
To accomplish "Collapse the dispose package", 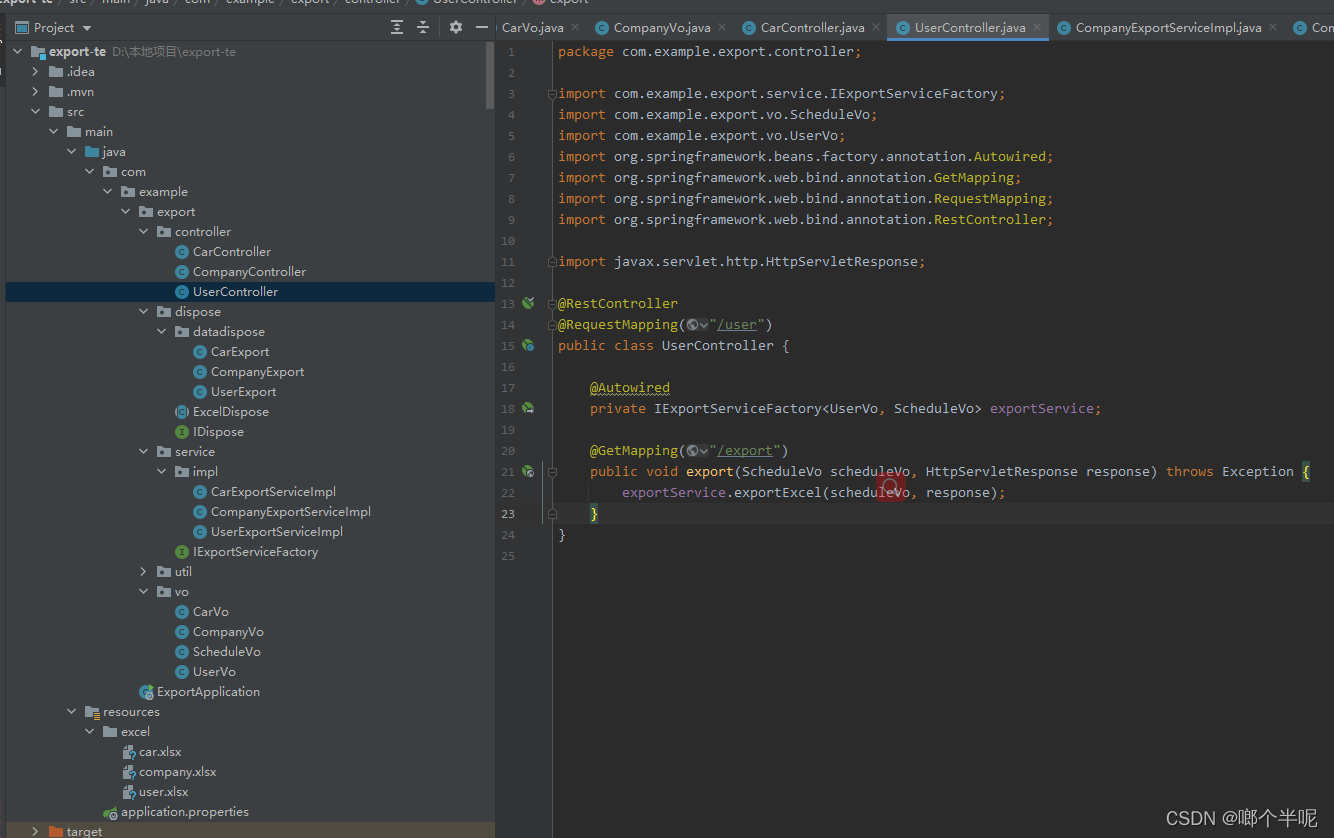I will pos(144,312).
